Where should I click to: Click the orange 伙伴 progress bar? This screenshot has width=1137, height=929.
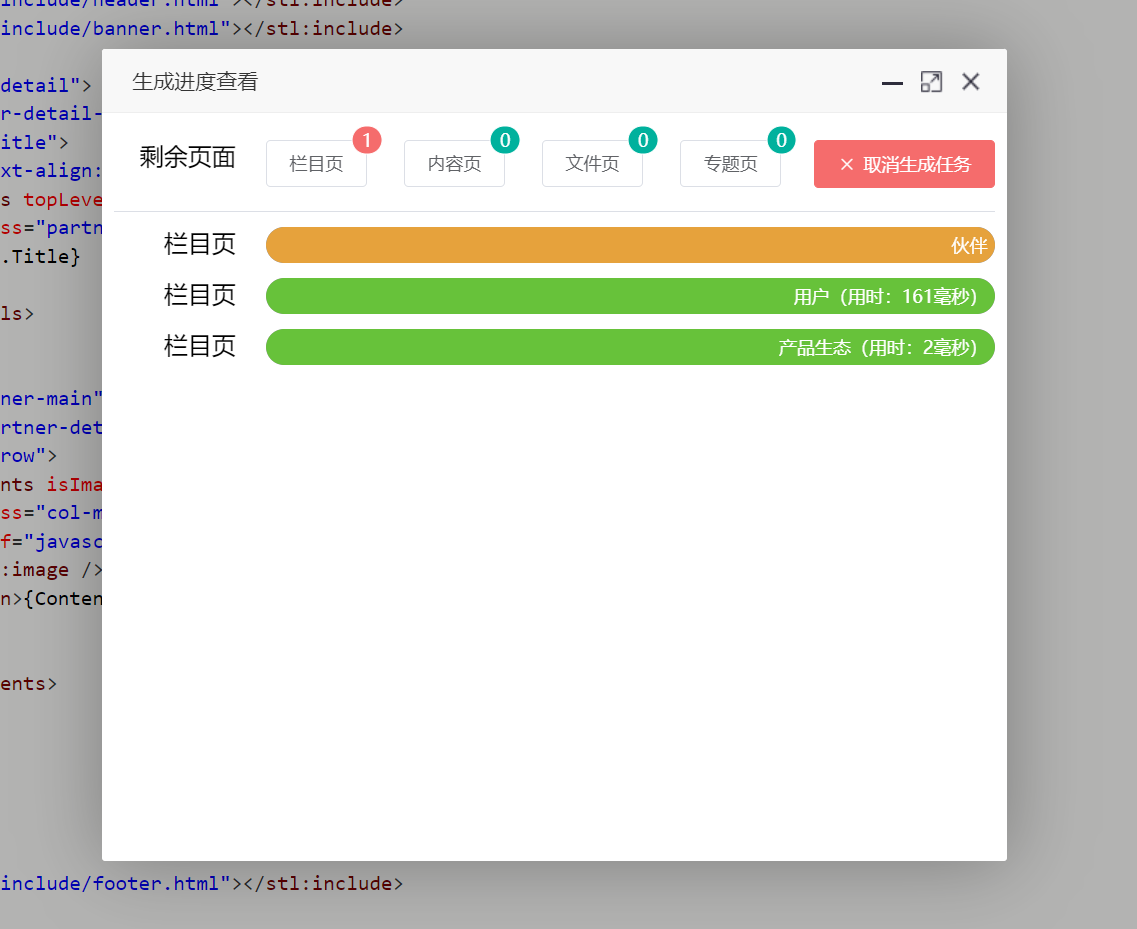(630, 245)
